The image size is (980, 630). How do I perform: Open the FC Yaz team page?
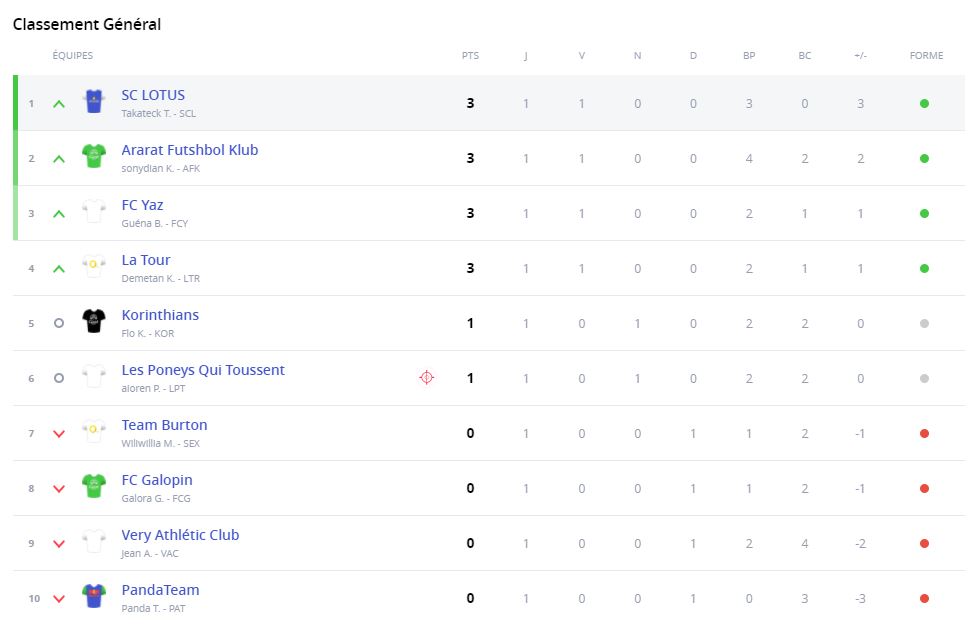[142, 205]
